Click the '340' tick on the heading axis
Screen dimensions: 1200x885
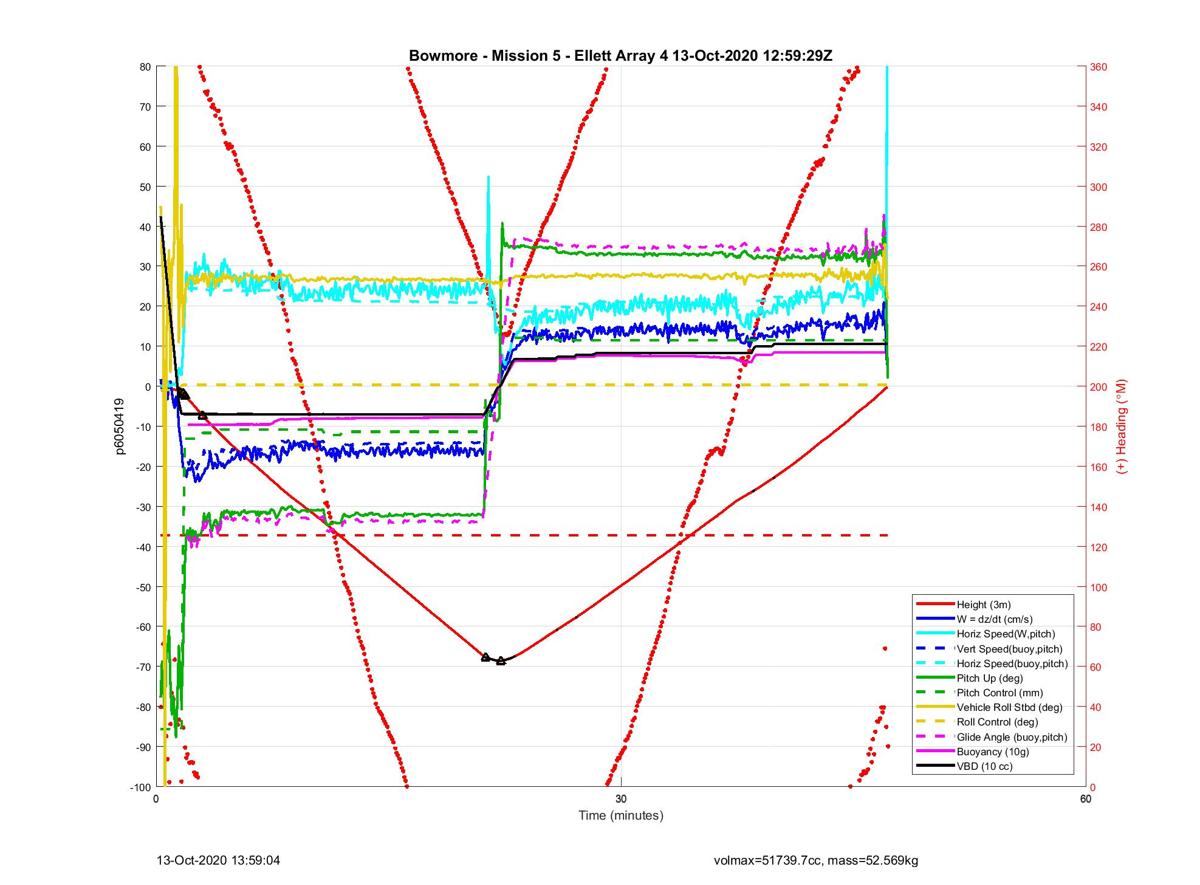[x=1100, y=107]
